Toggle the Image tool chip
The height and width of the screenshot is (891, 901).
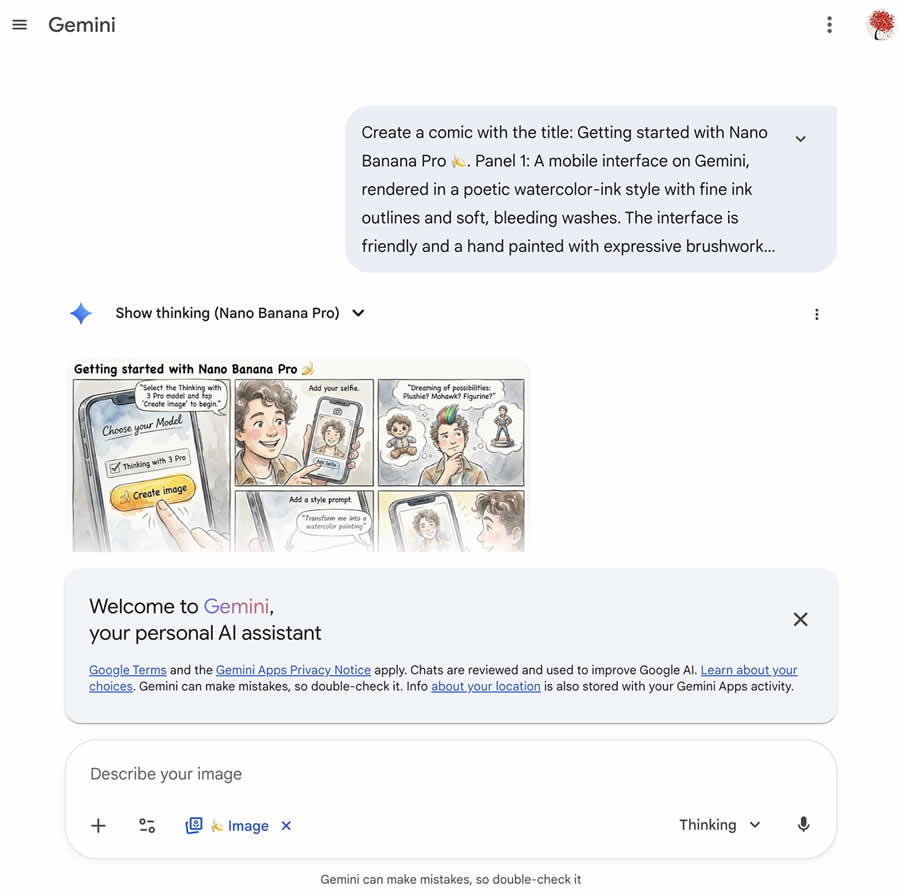pos(238,826)
